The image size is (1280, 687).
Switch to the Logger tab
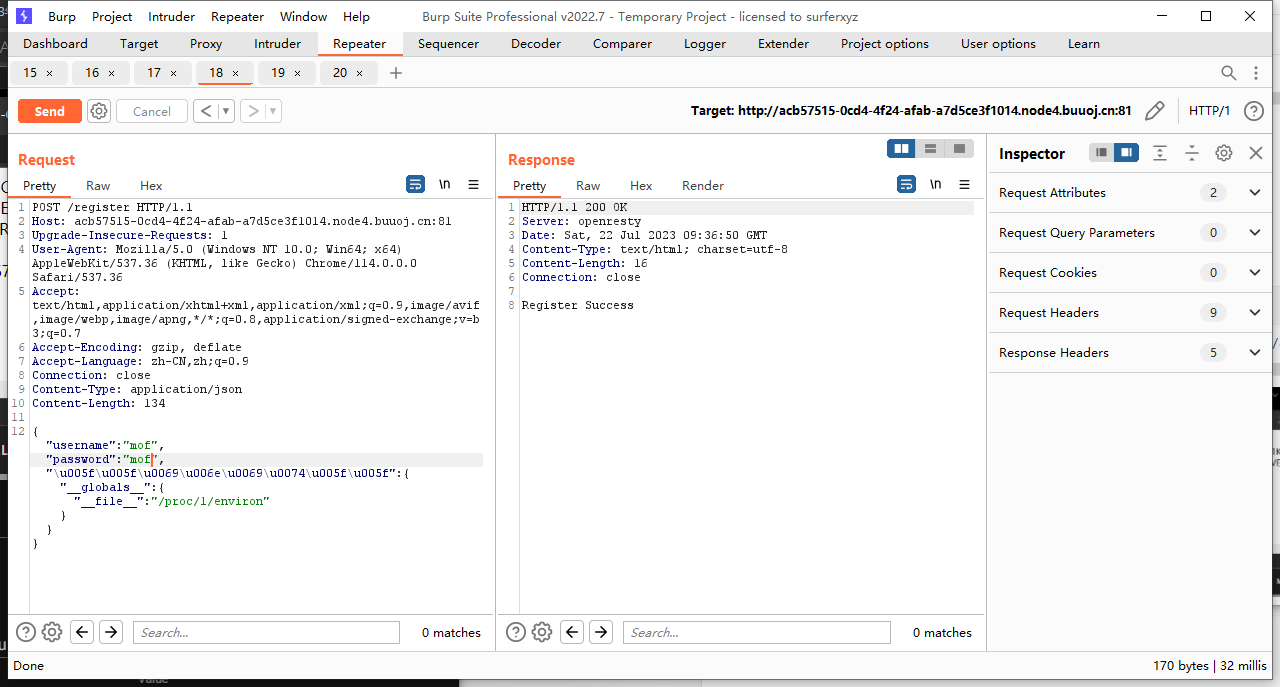[705, 44]
